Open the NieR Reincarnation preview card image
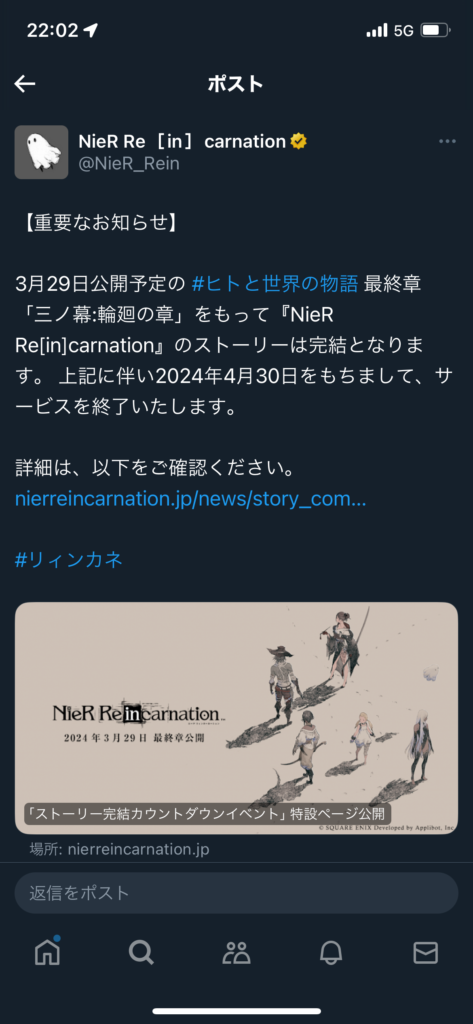This screenshot has height=1024, width=473. (236, 718)
